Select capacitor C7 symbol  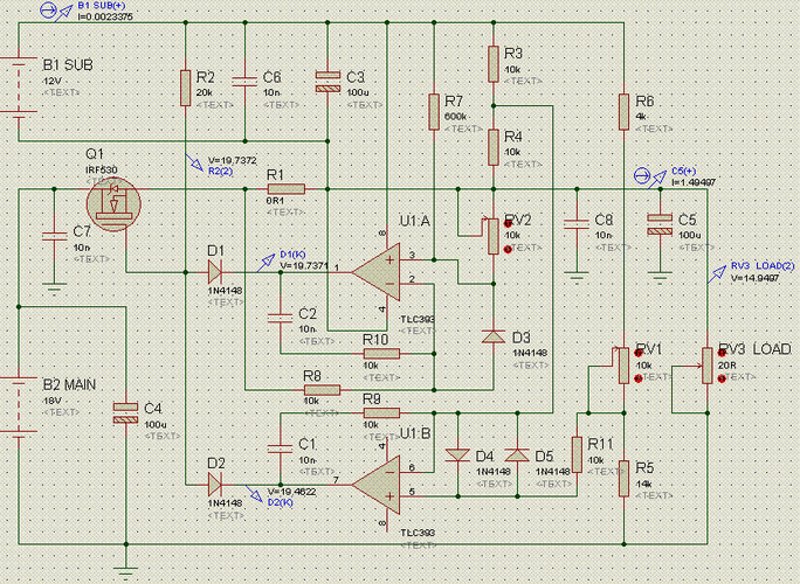pos(54,236)
